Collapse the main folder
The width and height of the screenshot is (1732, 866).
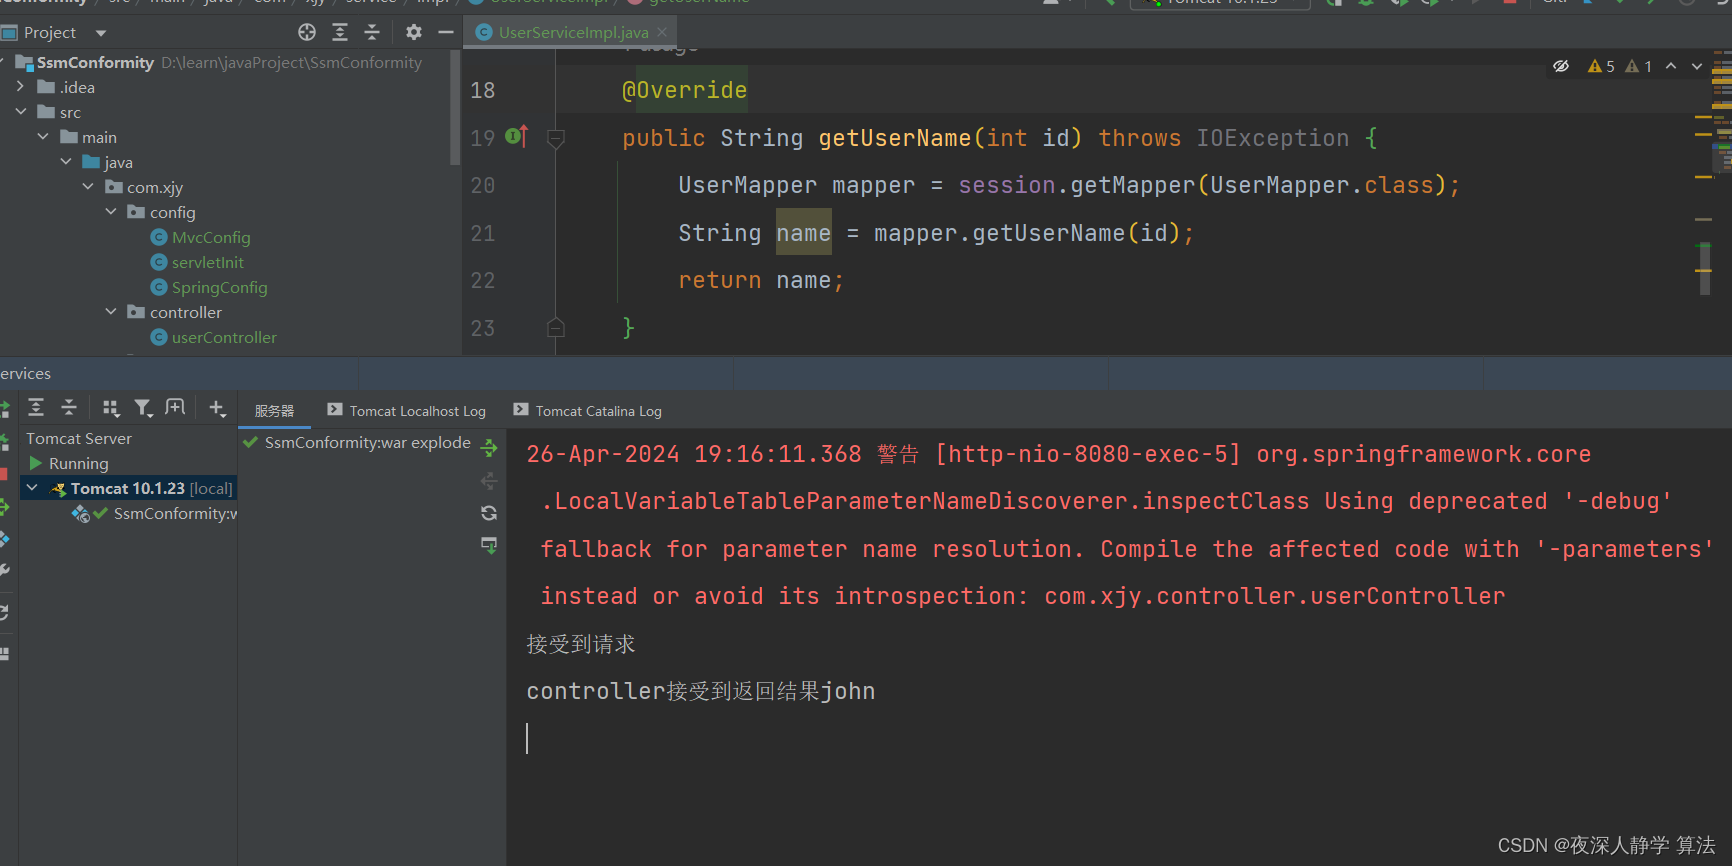coord(43,137)
